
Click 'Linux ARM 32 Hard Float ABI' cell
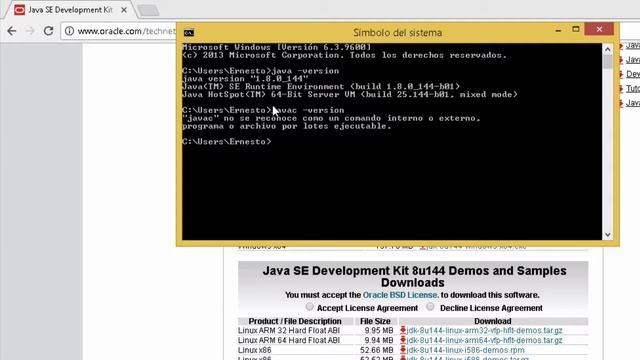[x=289, y=330]
